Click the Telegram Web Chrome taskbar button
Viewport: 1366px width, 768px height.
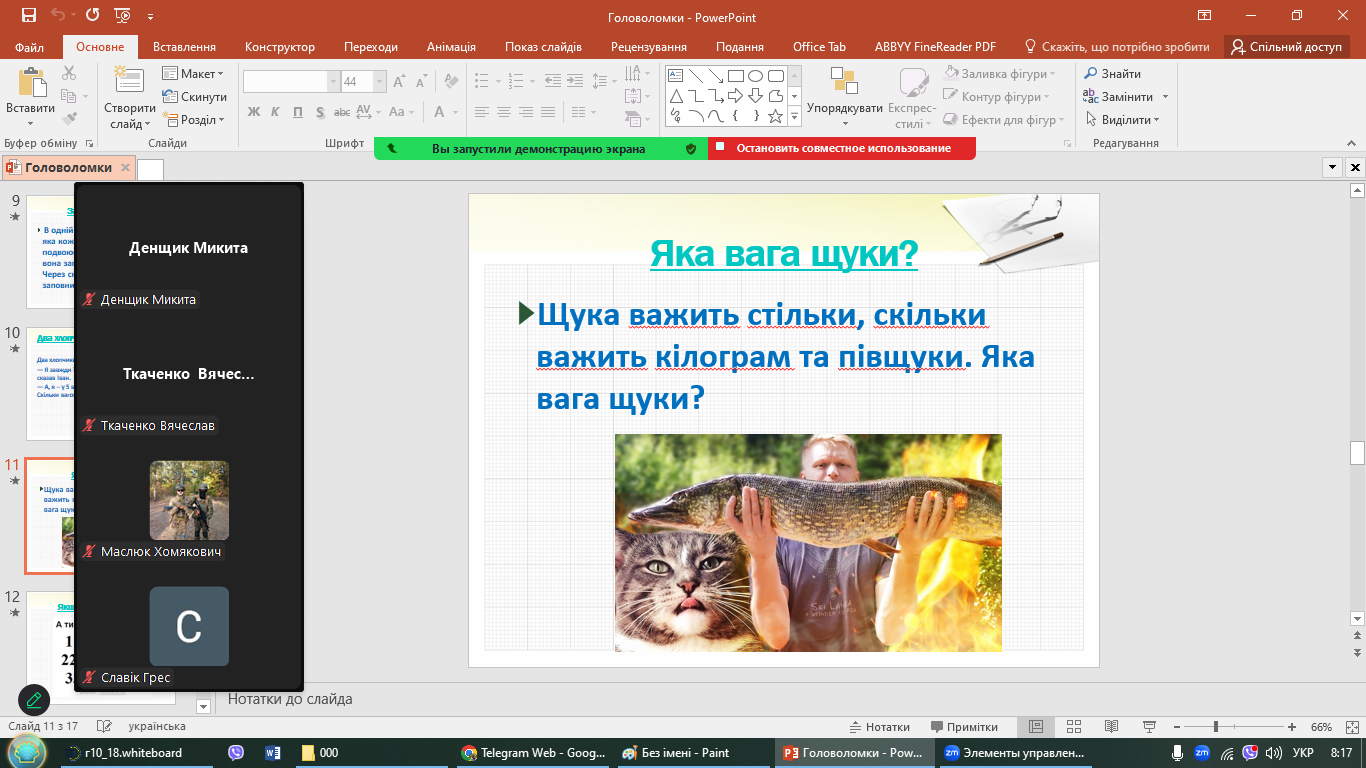[532, 753]
